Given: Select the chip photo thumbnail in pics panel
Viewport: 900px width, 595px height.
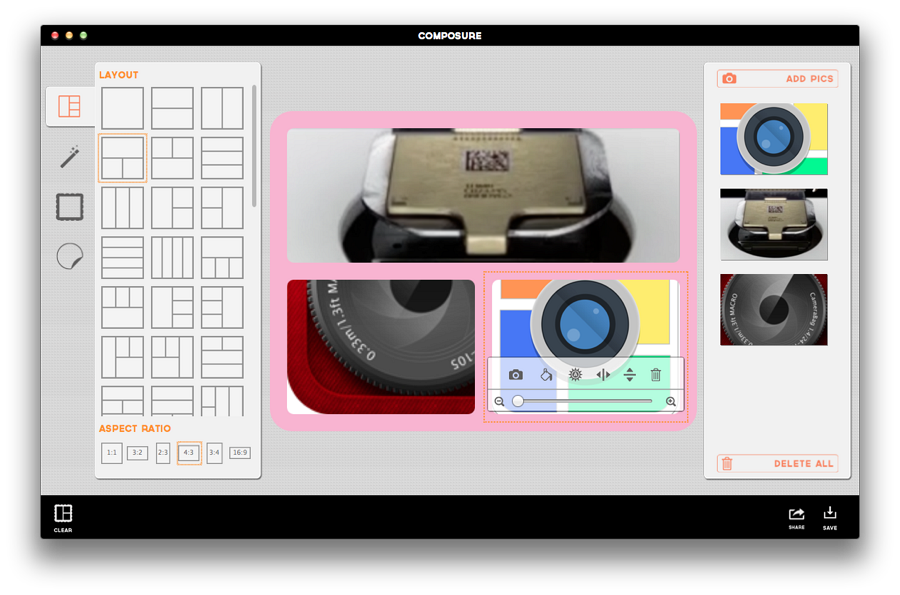Looking at the screenshot, I should pos(774,224).
